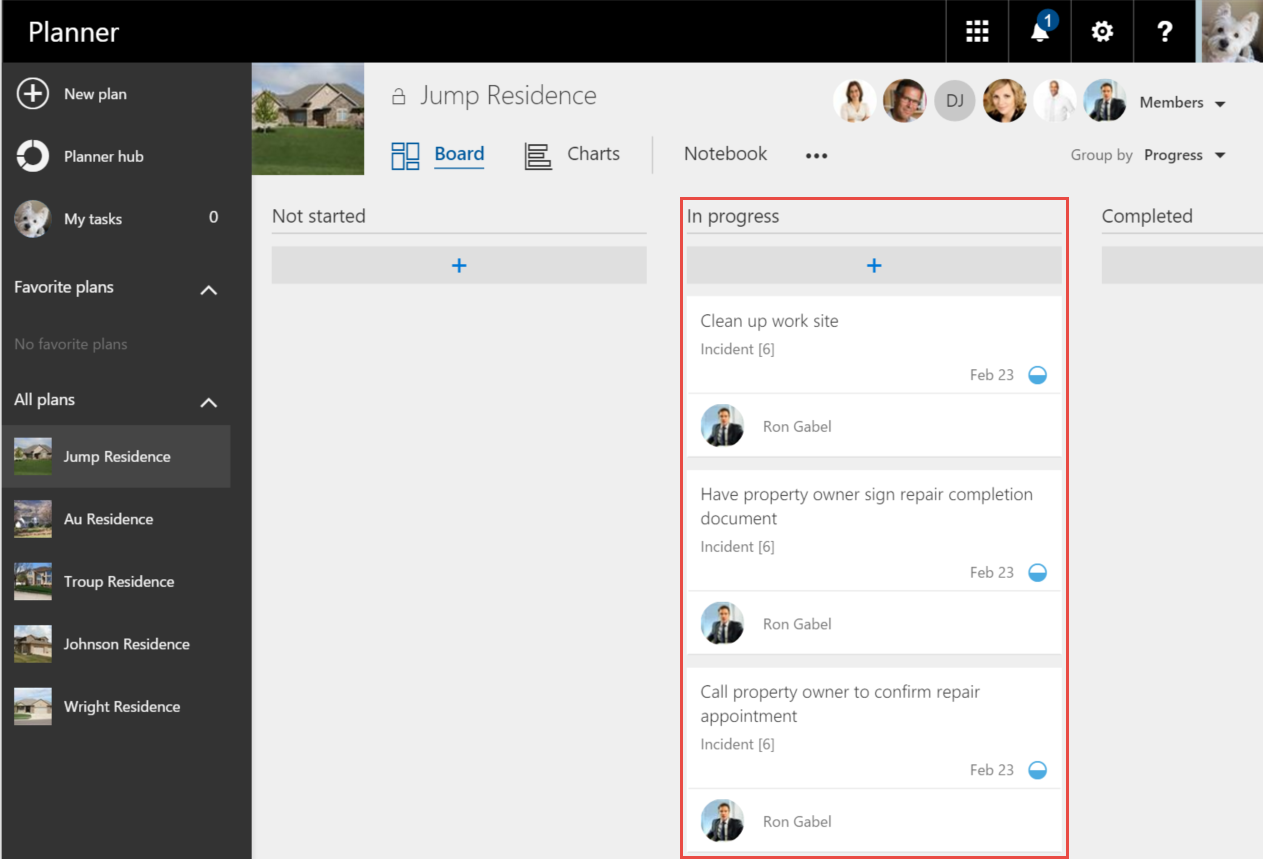Image resolution: width=1263 pixels, height=859 pixels.
Task: Collapse the Favorite plans section
Action: [208, 288]
